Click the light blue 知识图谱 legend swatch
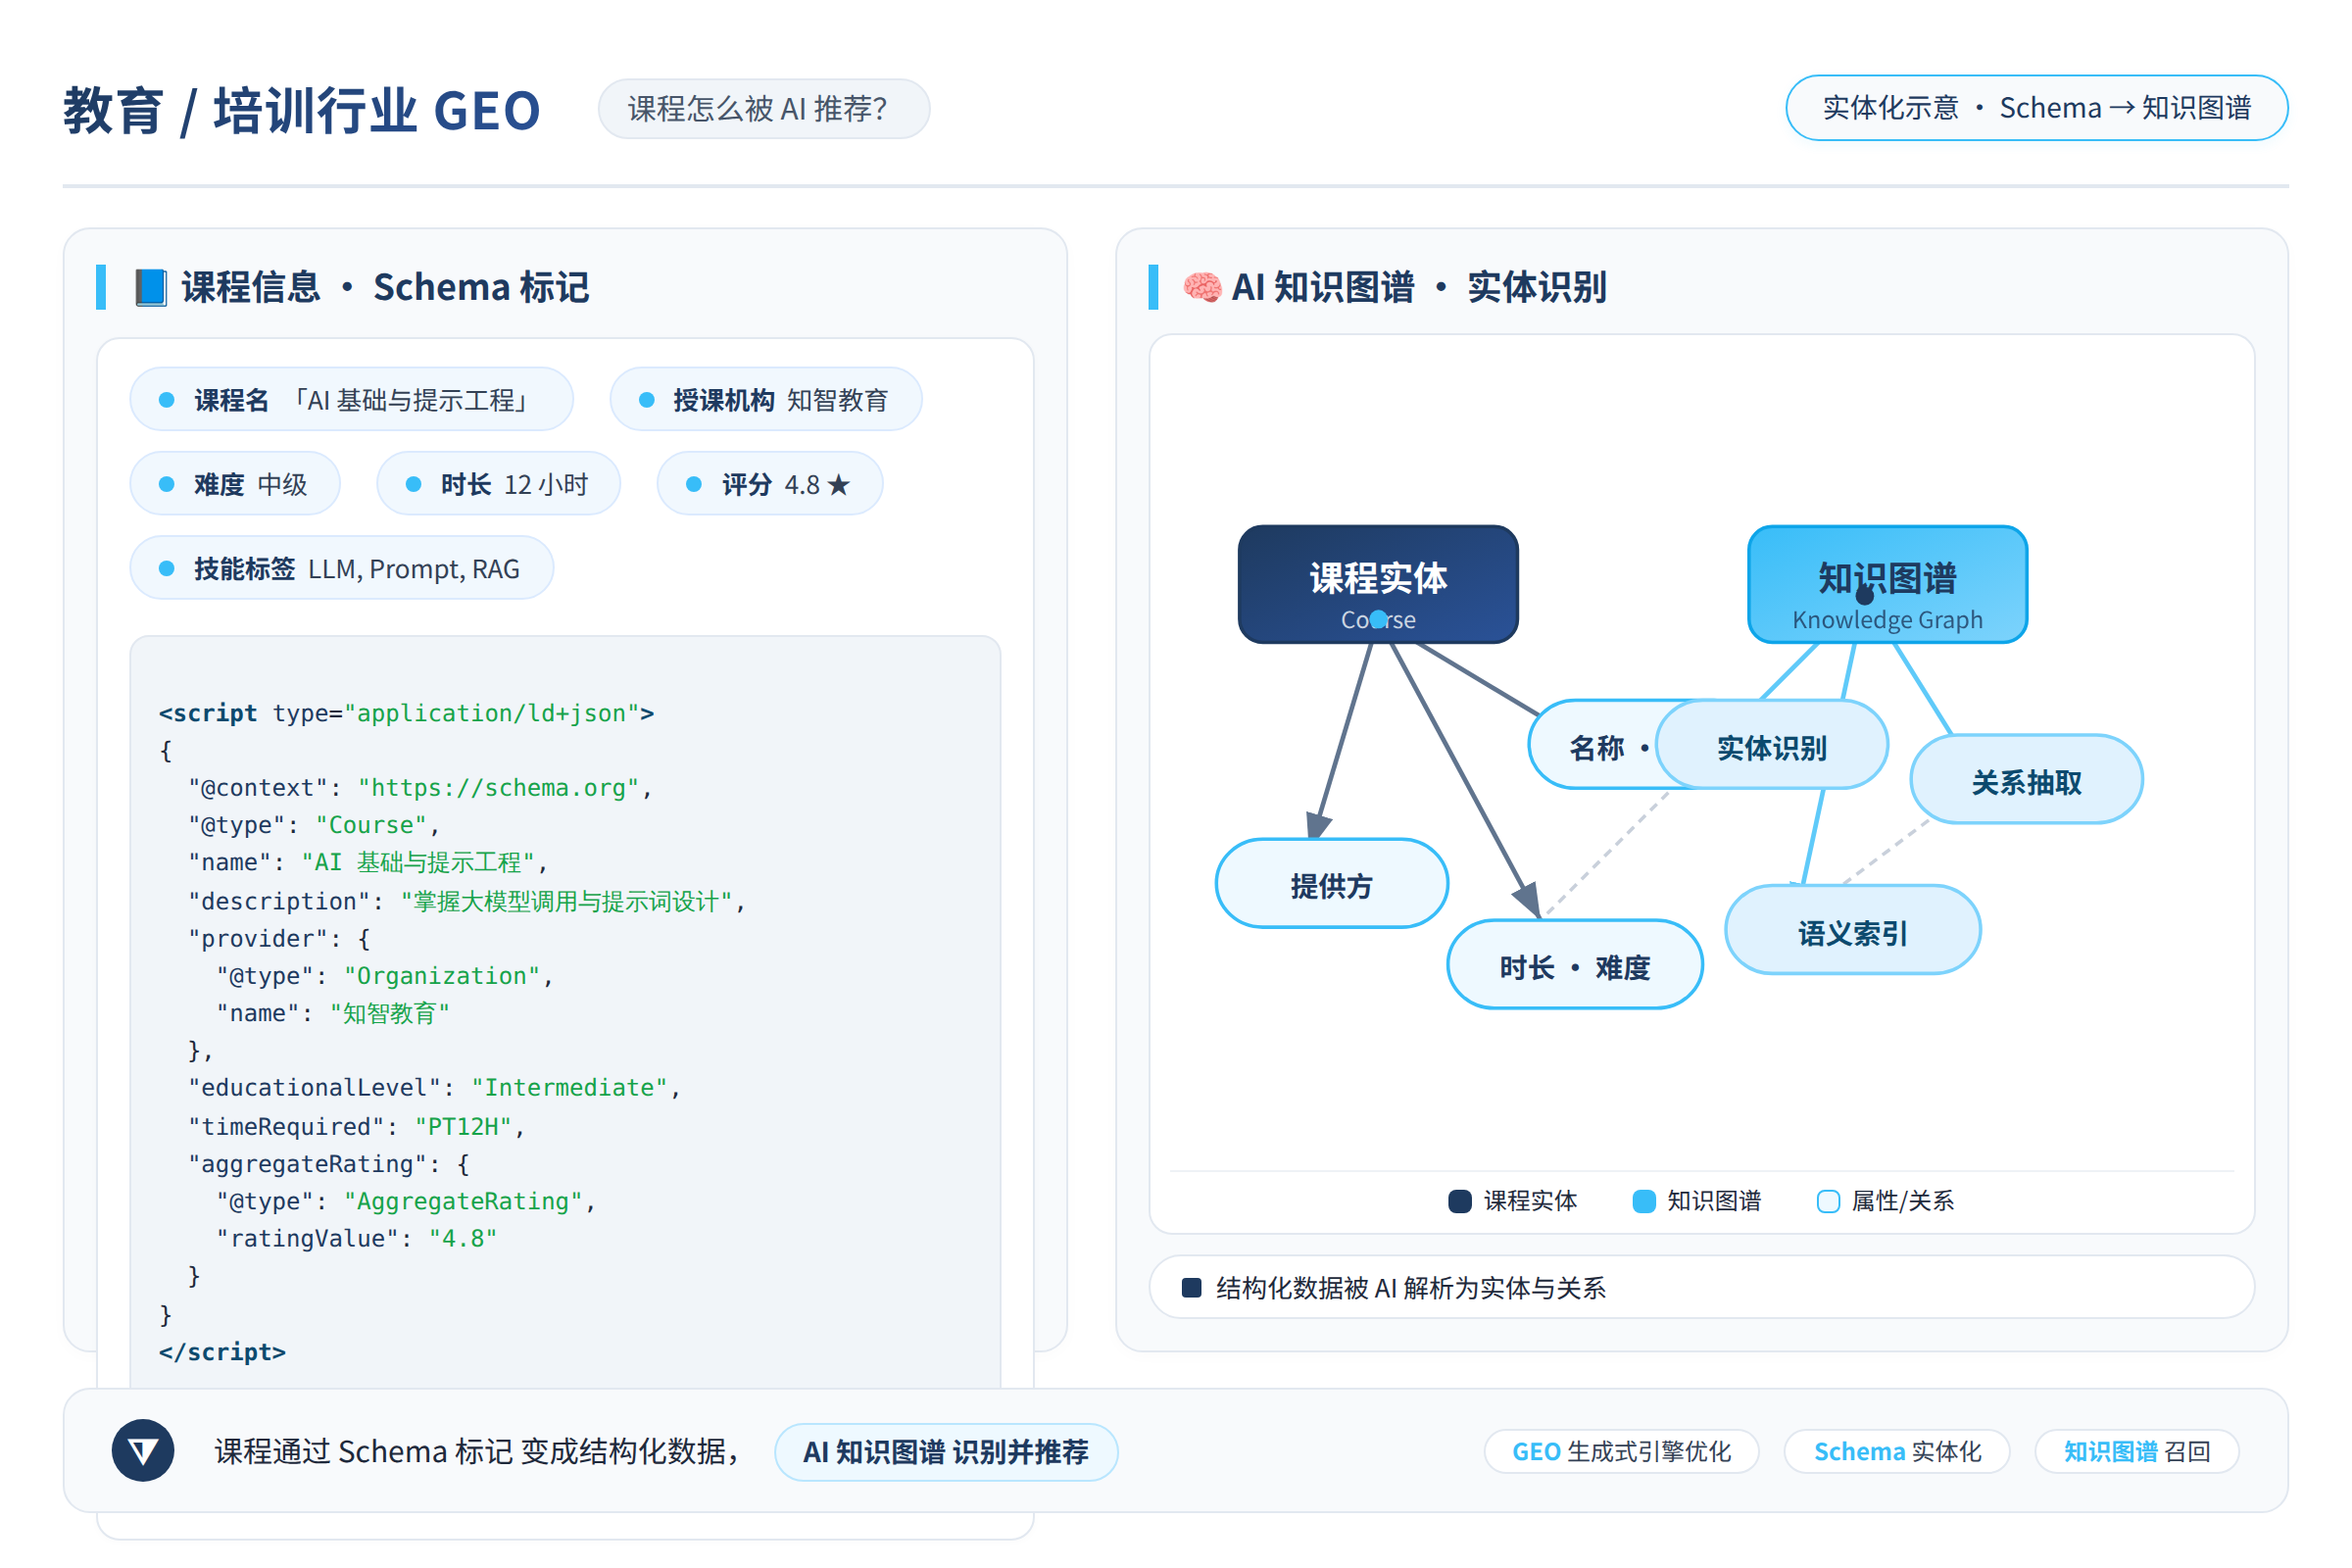This screenshot has width=2352, height=1568. [x=1644, y=1201]
